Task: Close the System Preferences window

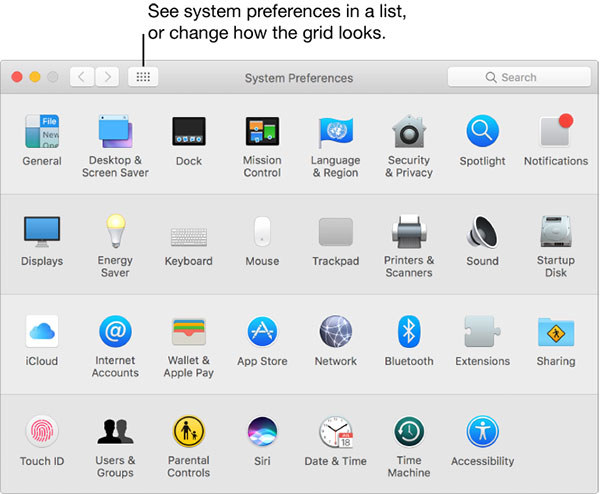Action: [17, 77]
